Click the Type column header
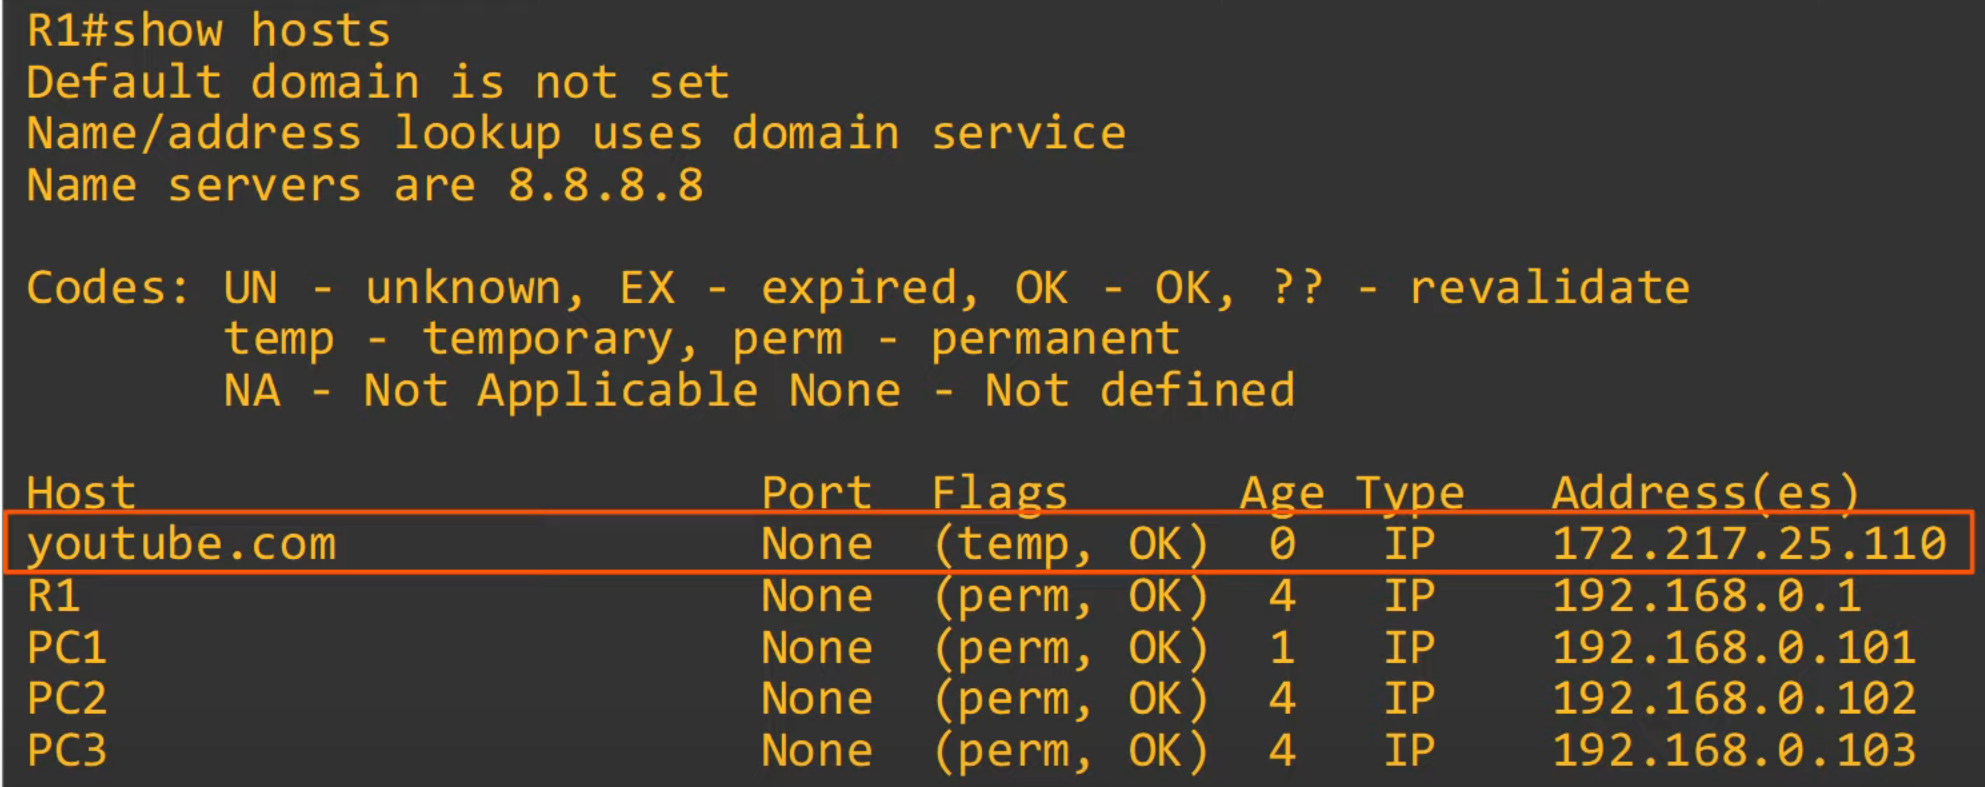 pos(1409,493)
